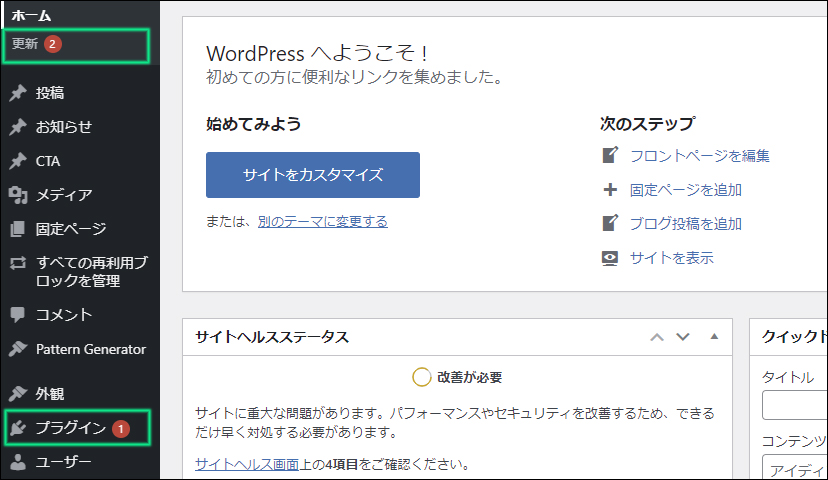Click the pages icon beside 固定ページ
This screenshot has width=828, height=480.
(x=17, y=229)
